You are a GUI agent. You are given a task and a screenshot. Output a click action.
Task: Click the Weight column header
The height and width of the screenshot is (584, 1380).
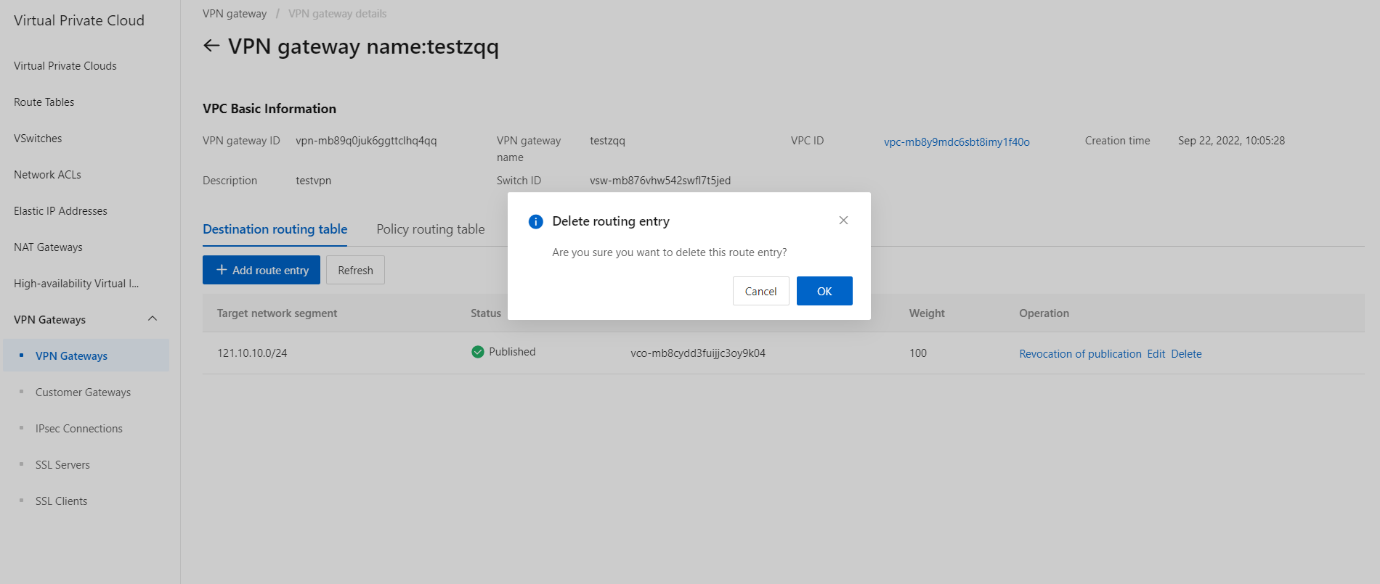tap(927, 313)
